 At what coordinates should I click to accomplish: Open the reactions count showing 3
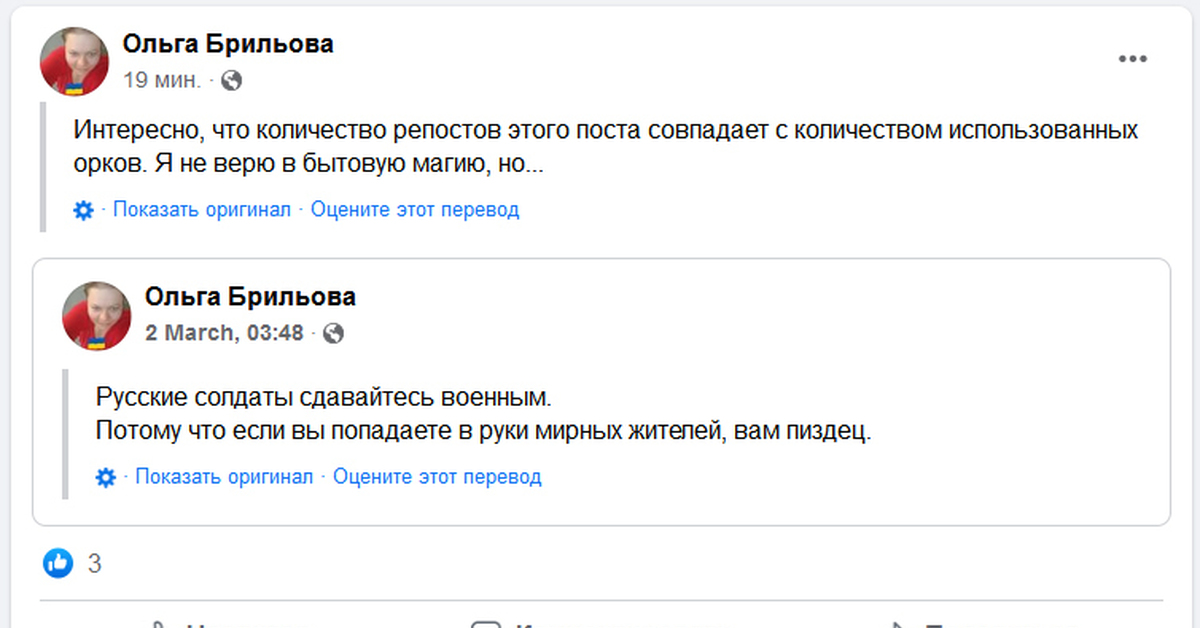click(x=95, y=564)
